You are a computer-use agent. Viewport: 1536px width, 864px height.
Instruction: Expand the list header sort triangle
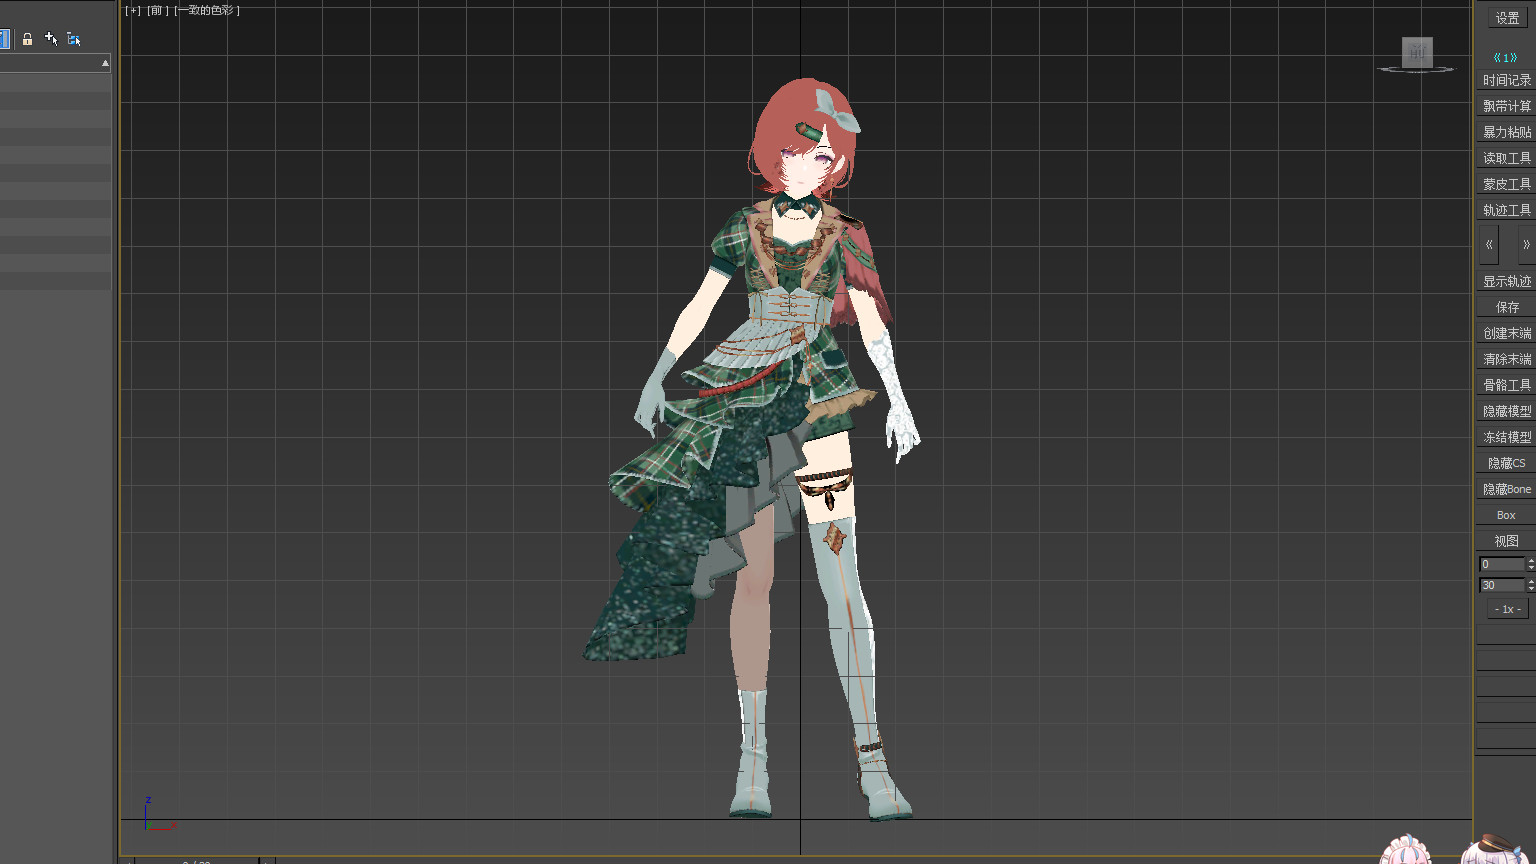105,63
